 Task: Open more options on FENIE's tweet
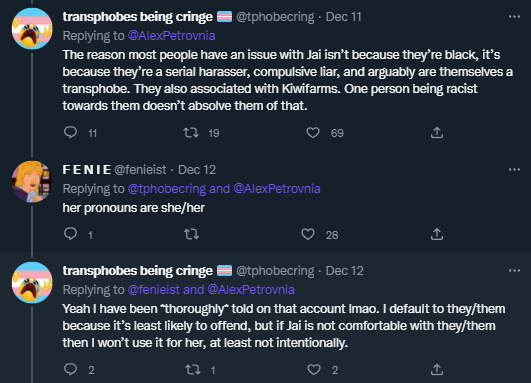click(x=514, y=169)
